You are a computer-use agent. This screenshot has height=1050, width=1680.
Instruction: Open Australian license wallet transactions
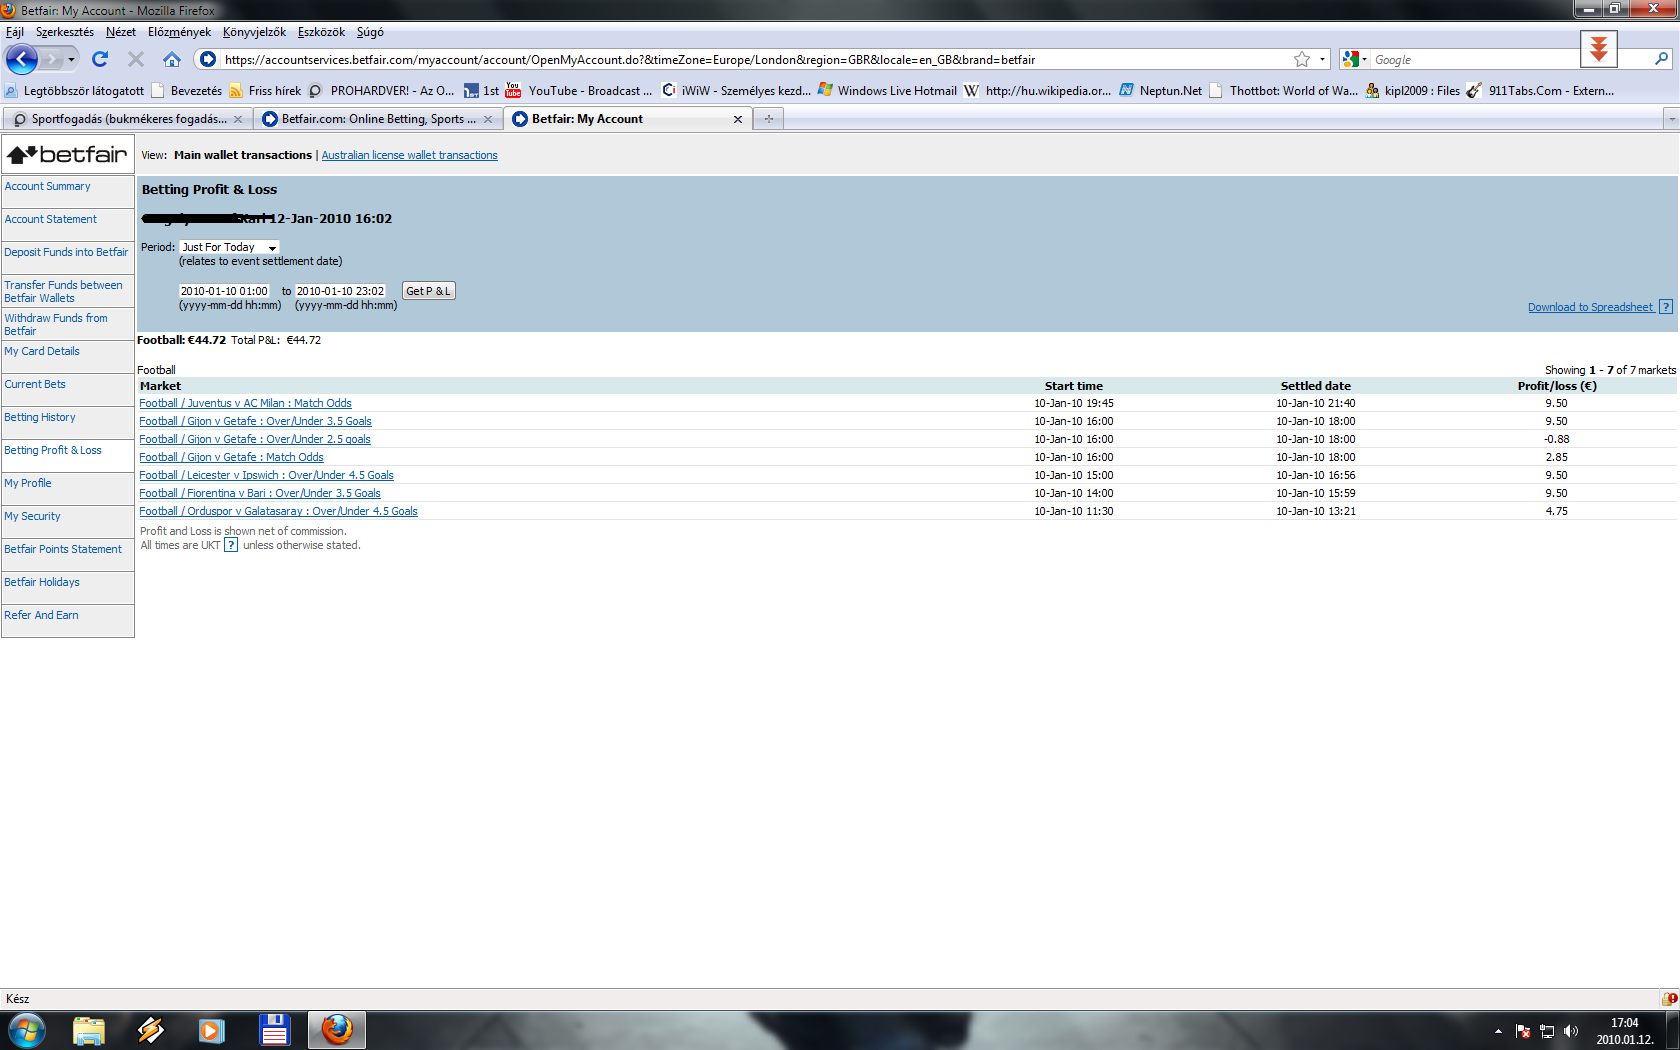(409, 155)
